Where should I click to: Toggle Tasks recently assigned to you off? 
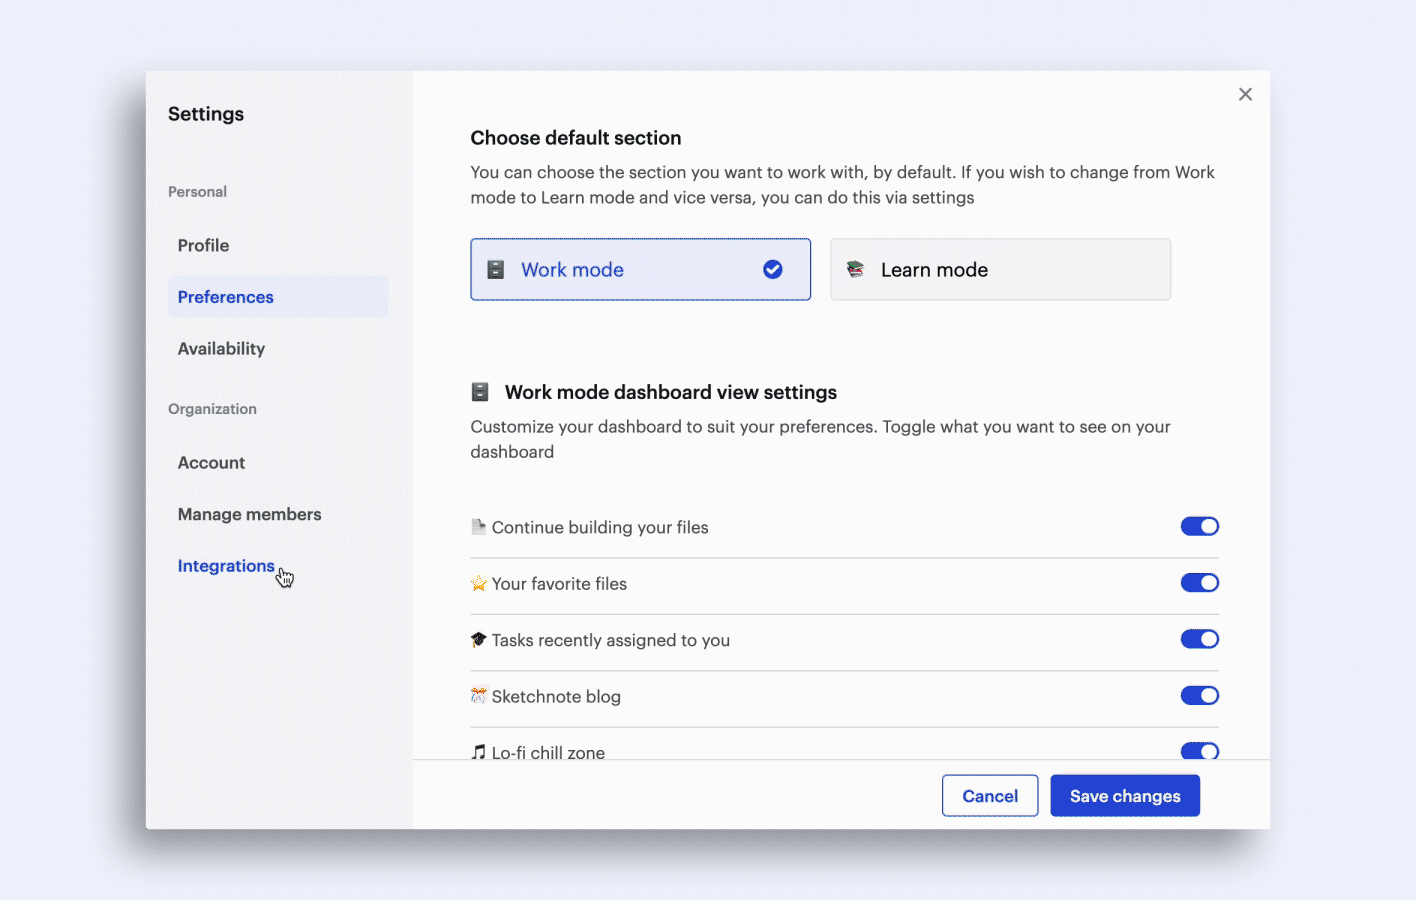pyautogui.click(x=1199, y=639)
